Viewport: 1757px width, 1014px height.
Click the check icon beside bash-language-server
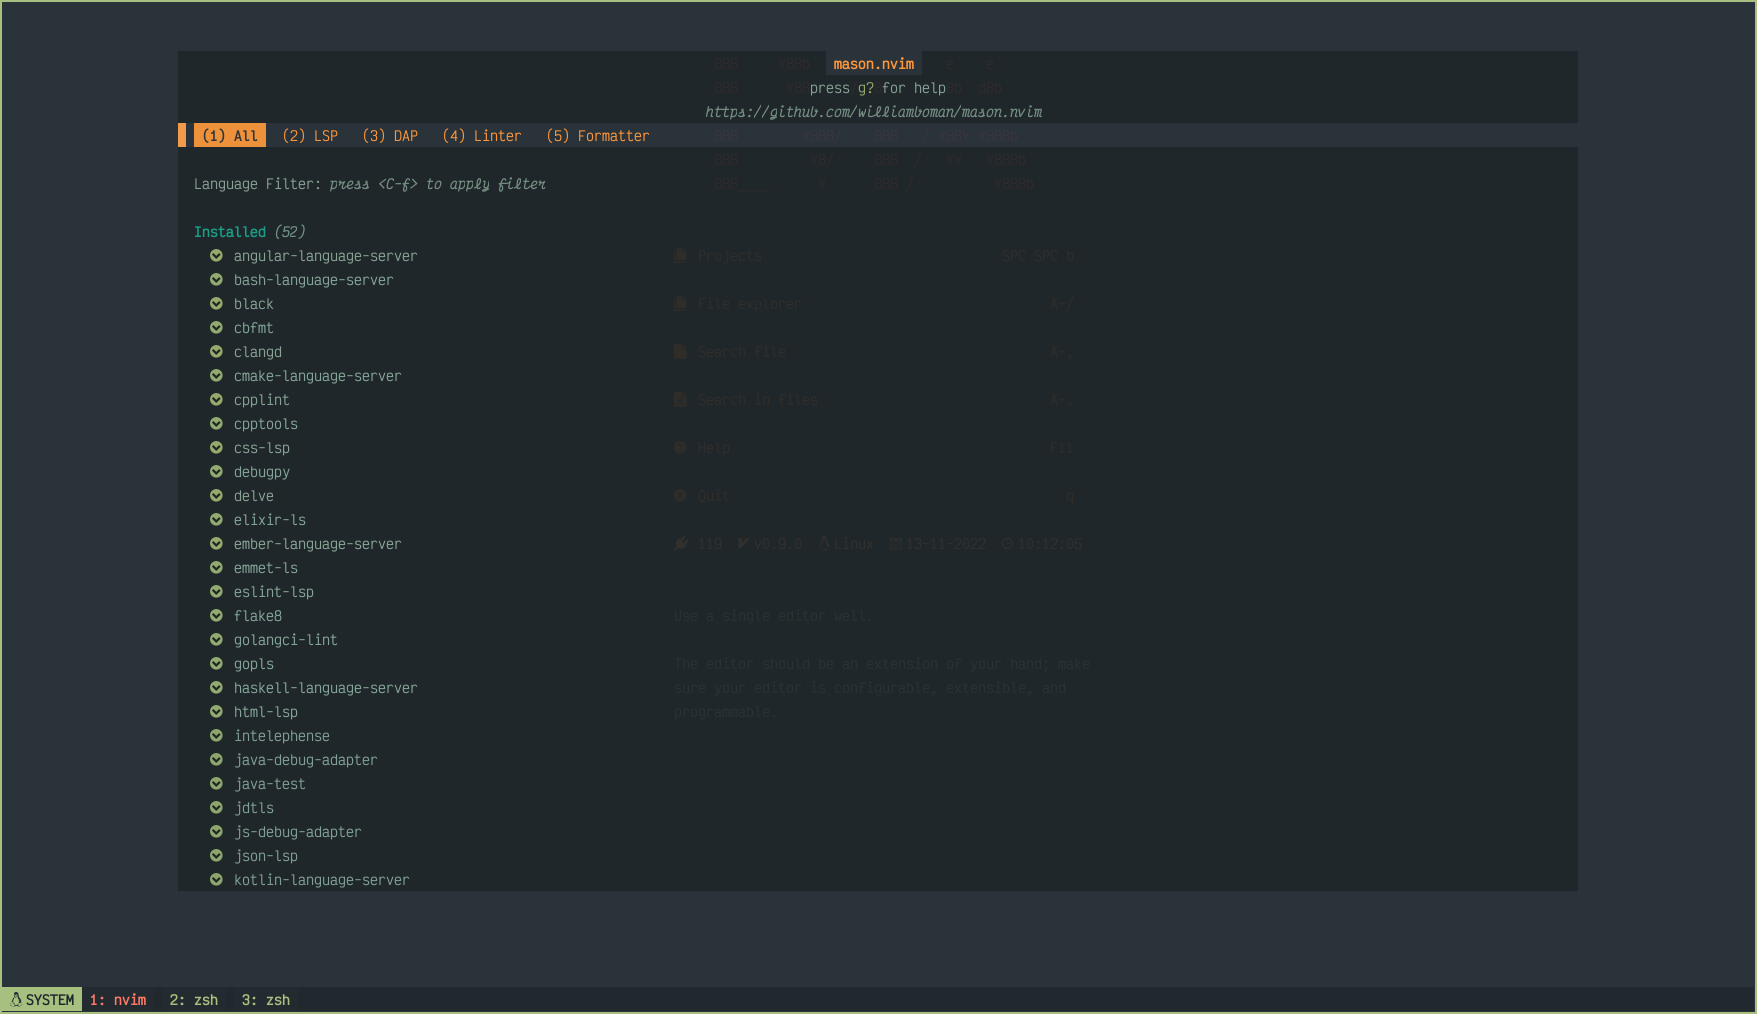(216, 280)
